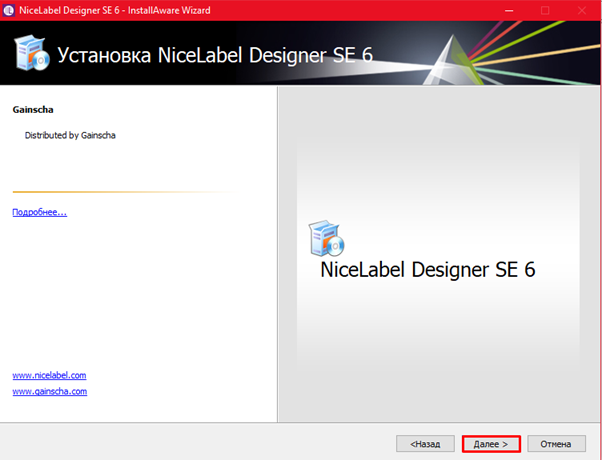Screen dimensions: 602x460
Task: Open the www.nicelabel.com link
Action: click(49, 375)
